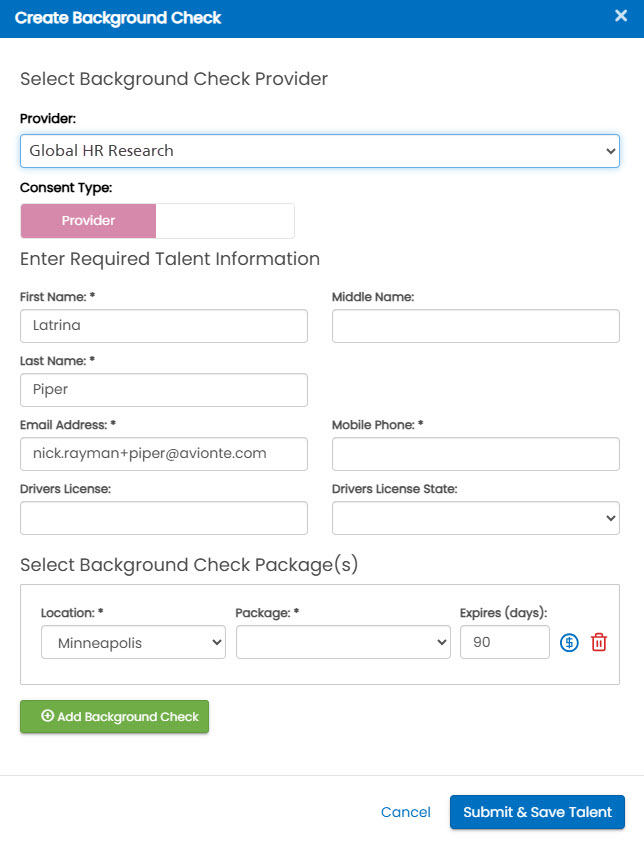Click the Middle Name input
644x841 pixels.
coord(476,326)
